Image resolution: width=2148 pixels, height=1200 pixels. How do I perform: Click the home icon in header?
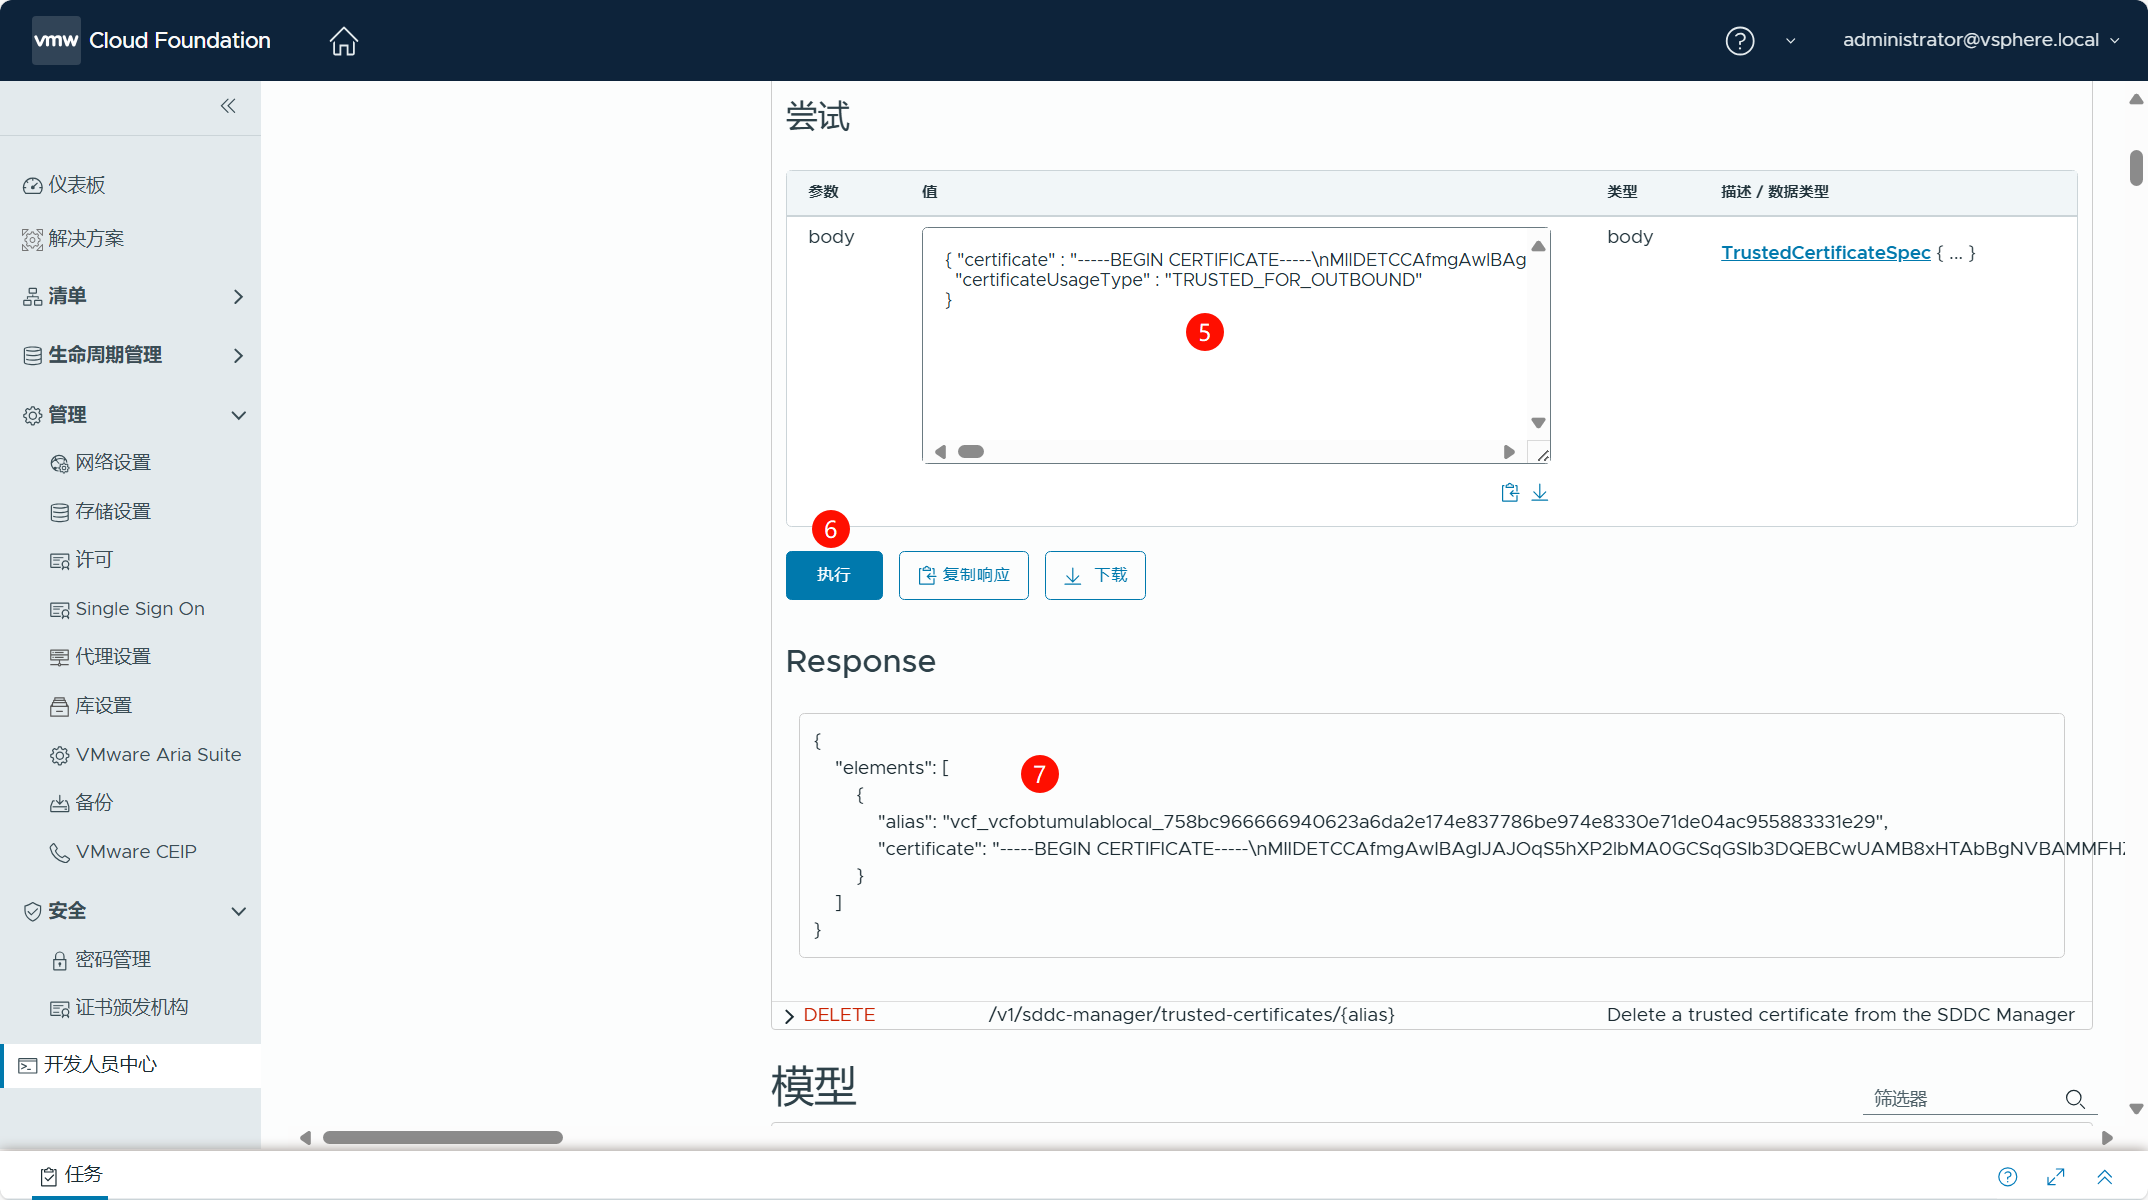pyautogui.click(x=343, y=41)
